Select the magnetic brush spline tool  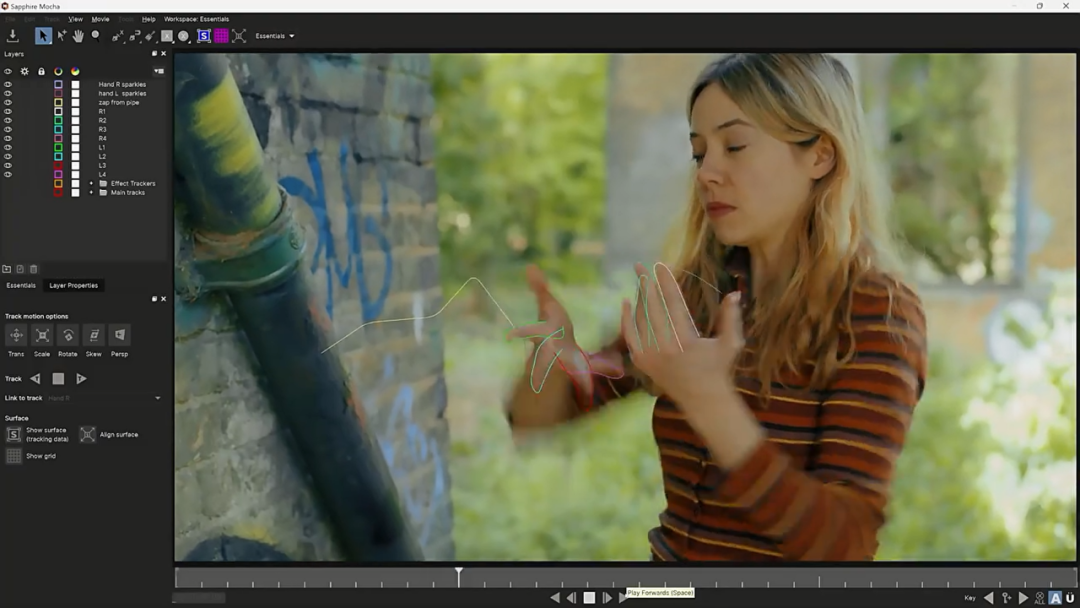pos(150,36)
